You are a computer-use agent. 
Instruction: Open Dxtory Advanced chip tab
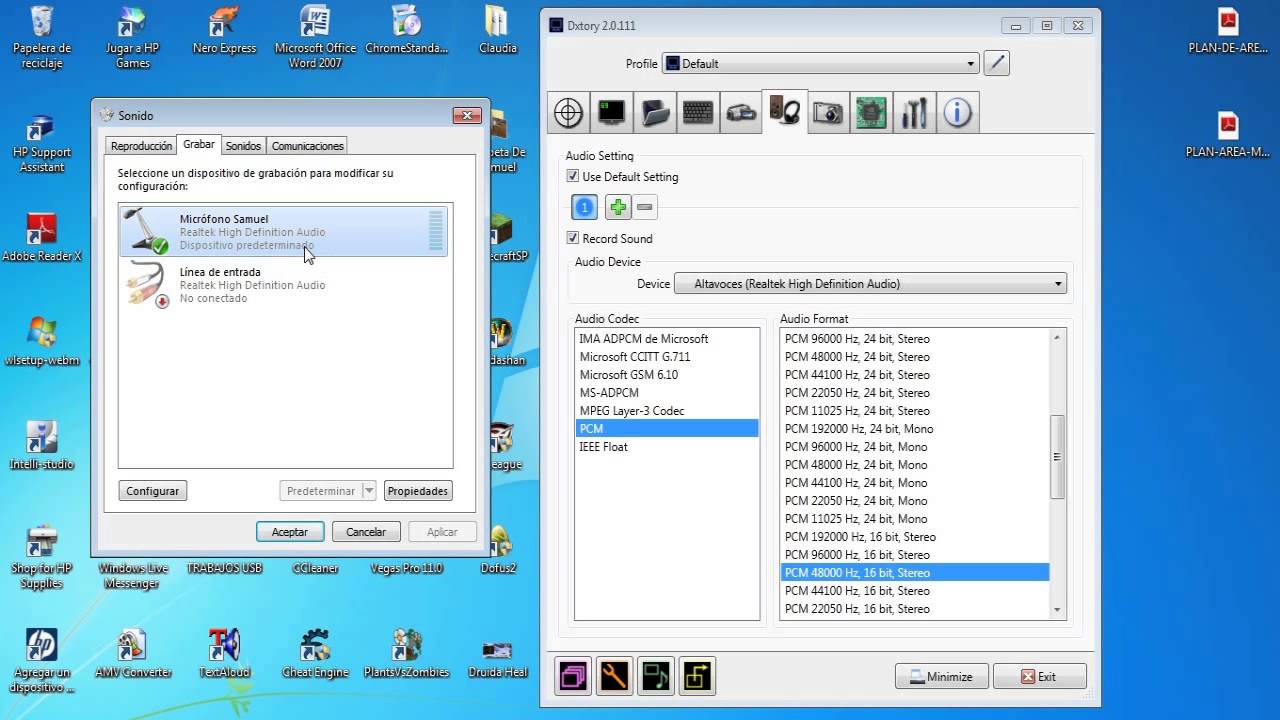(x=871, y=113)
